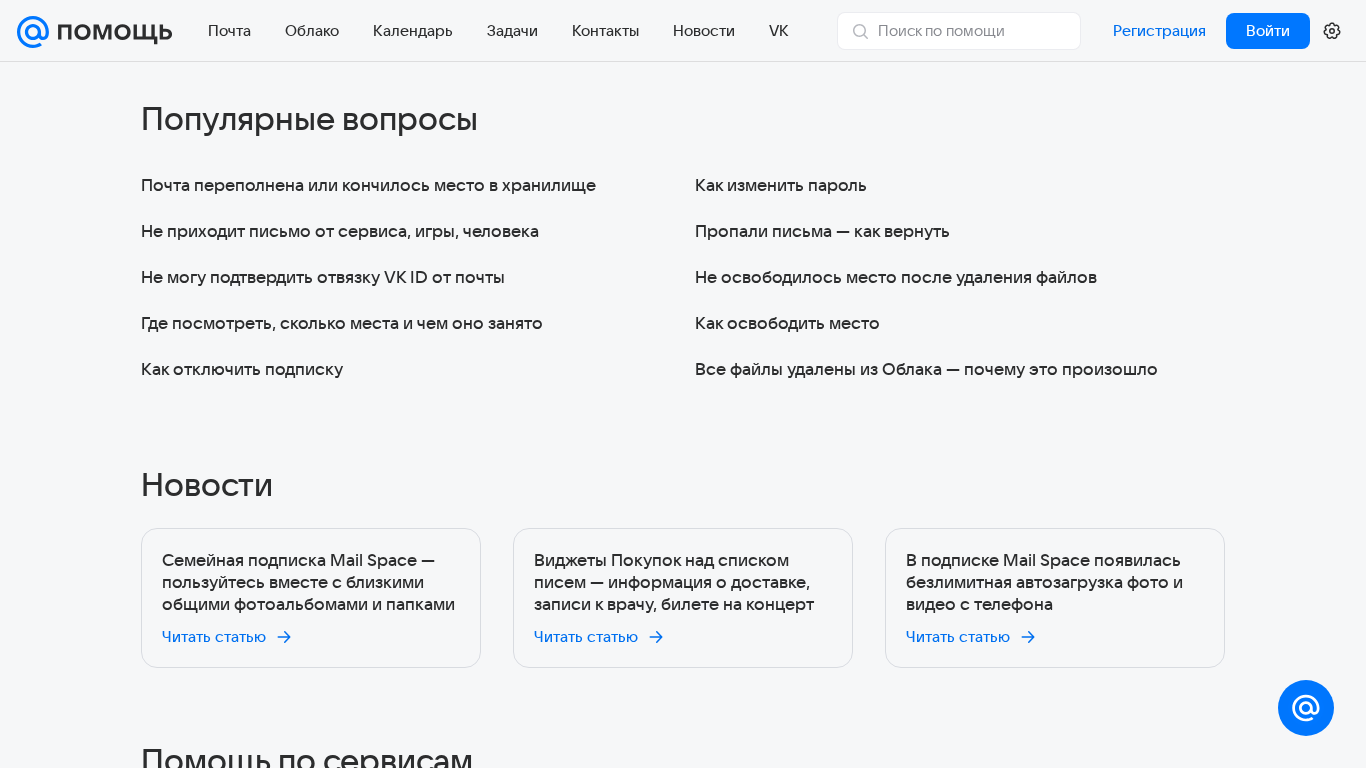Open Пропали письма — как вернуть

(822, 231)
